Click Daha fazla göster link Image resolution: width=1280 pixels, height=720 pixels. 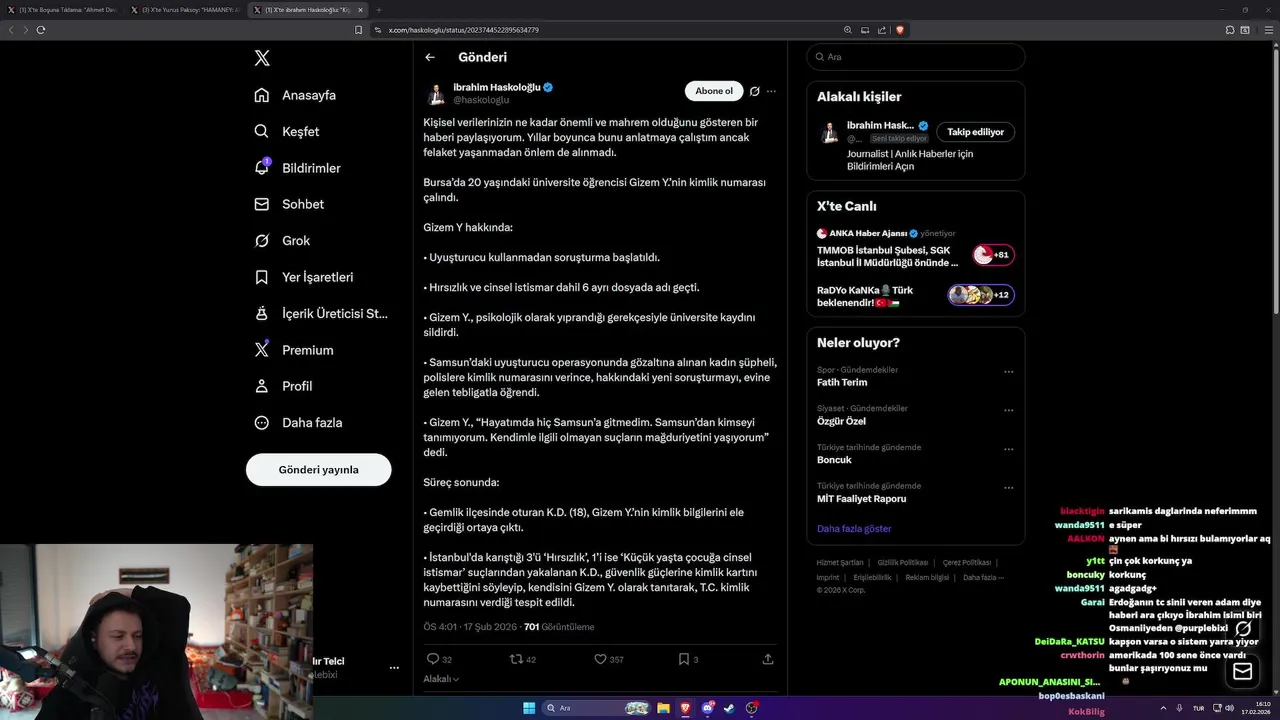(854, 528)
